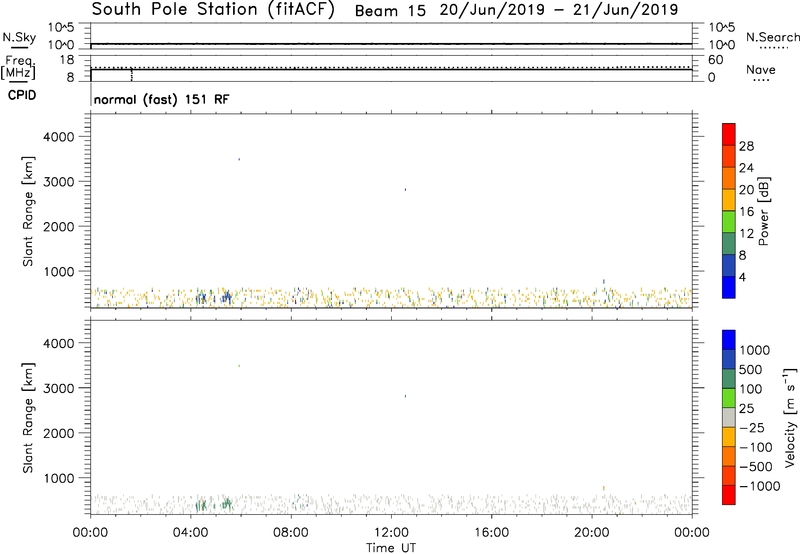This screenshot has width=800, height=554.
Task: Click the 12:00 time axis label
Action: point(391,533)
